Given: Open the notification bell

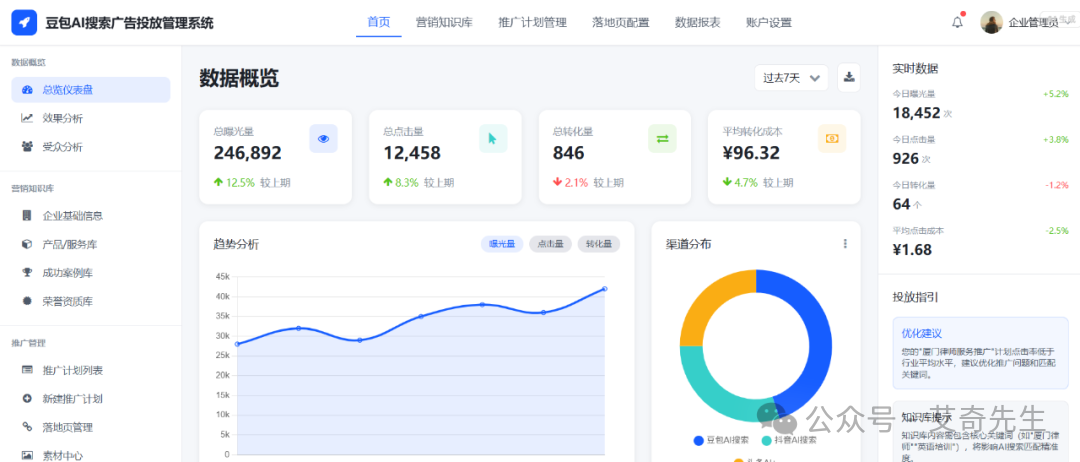Looking at the screenshot, I should coord(957,23).
